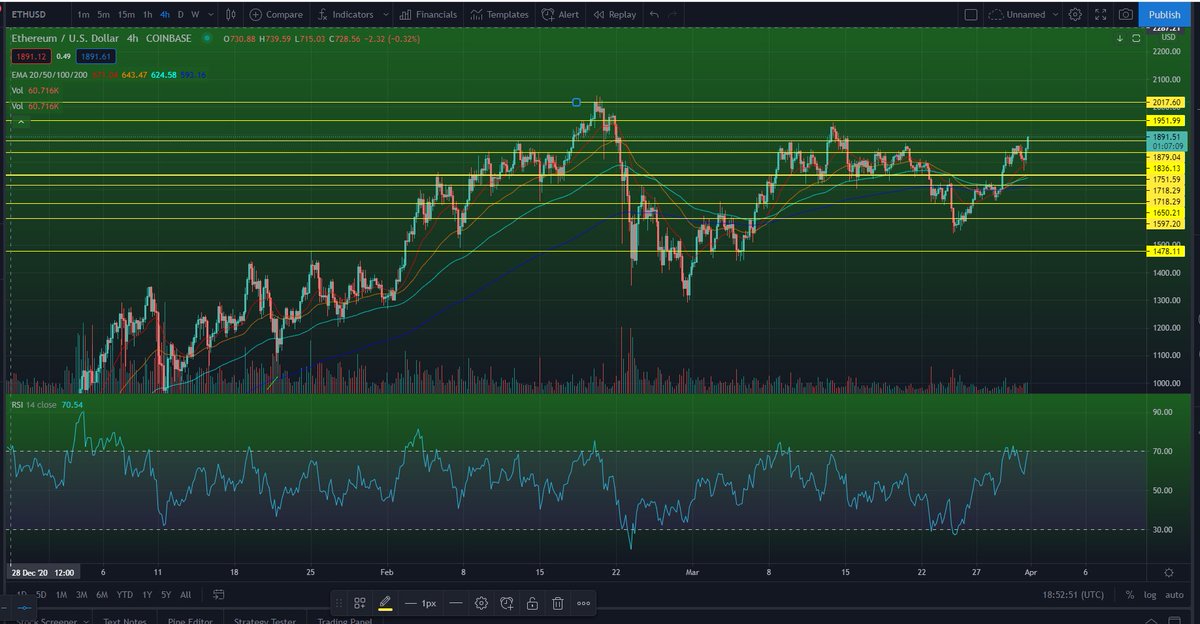Open indicator Templates
The image size is (1200, 624).
pyautogui.click(x=499, y=15)
